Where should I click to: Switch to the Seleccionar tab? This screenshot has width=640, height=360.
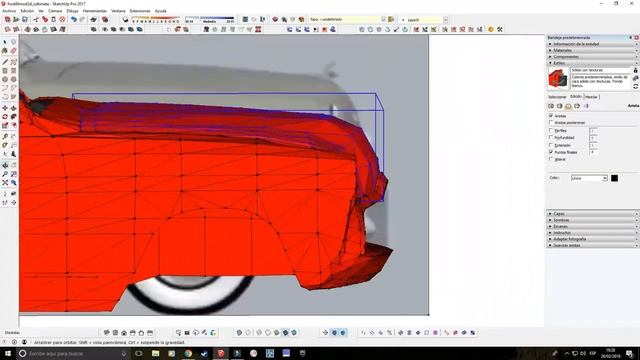557,97
